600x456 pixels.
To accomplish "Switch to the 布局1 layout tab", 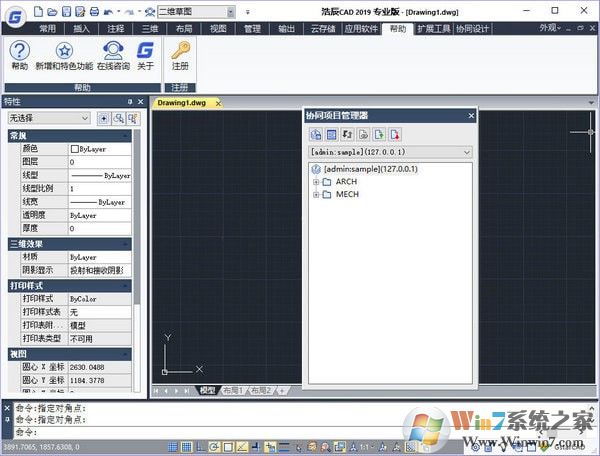I will tap(232, 390).
